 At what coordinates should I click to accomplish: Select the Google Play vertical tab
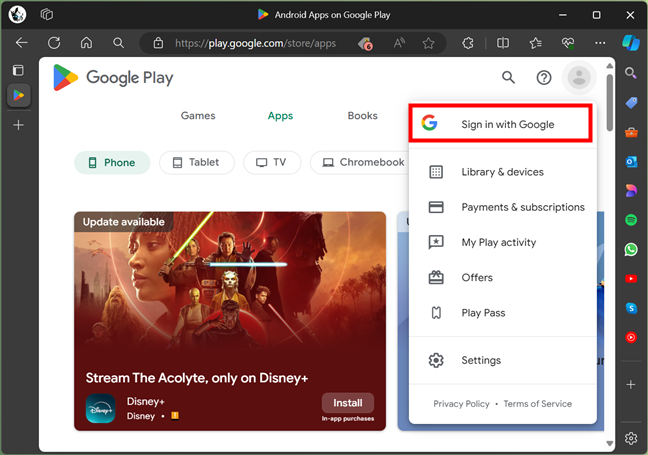(19, 95)
